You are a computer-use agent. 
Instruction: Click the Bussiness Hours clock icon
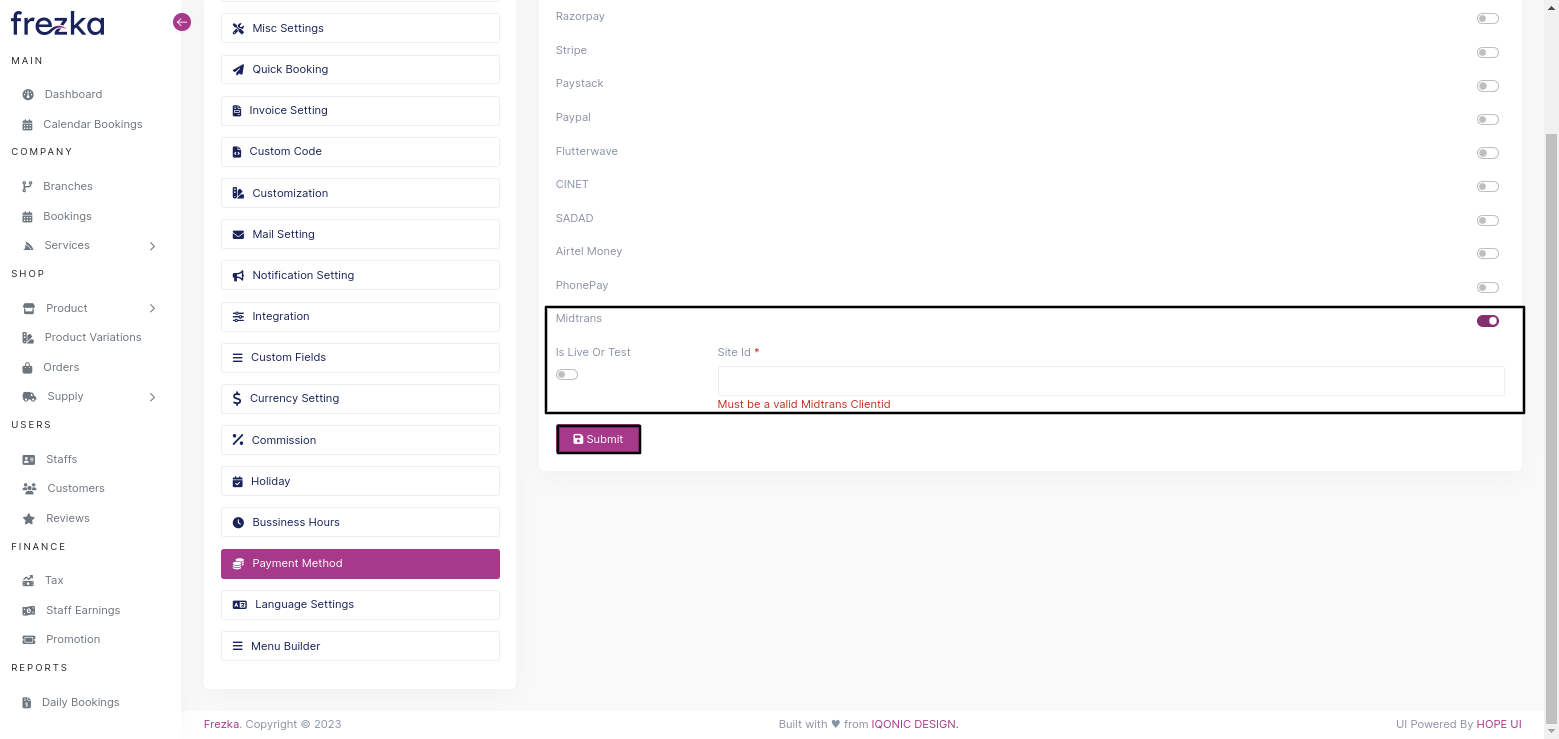pyautogui.click(x=238, y=523)
